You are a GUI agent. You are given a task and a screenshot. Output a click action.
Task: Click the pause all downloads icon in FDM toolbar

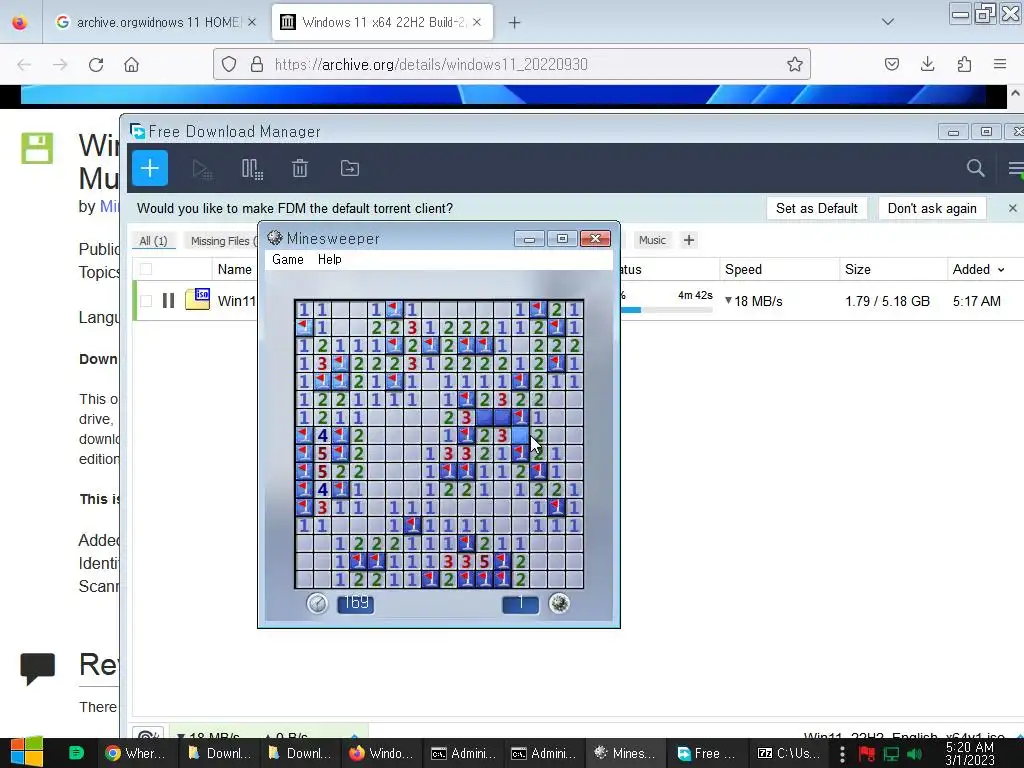pyautogui.click(x=252, y=169)
